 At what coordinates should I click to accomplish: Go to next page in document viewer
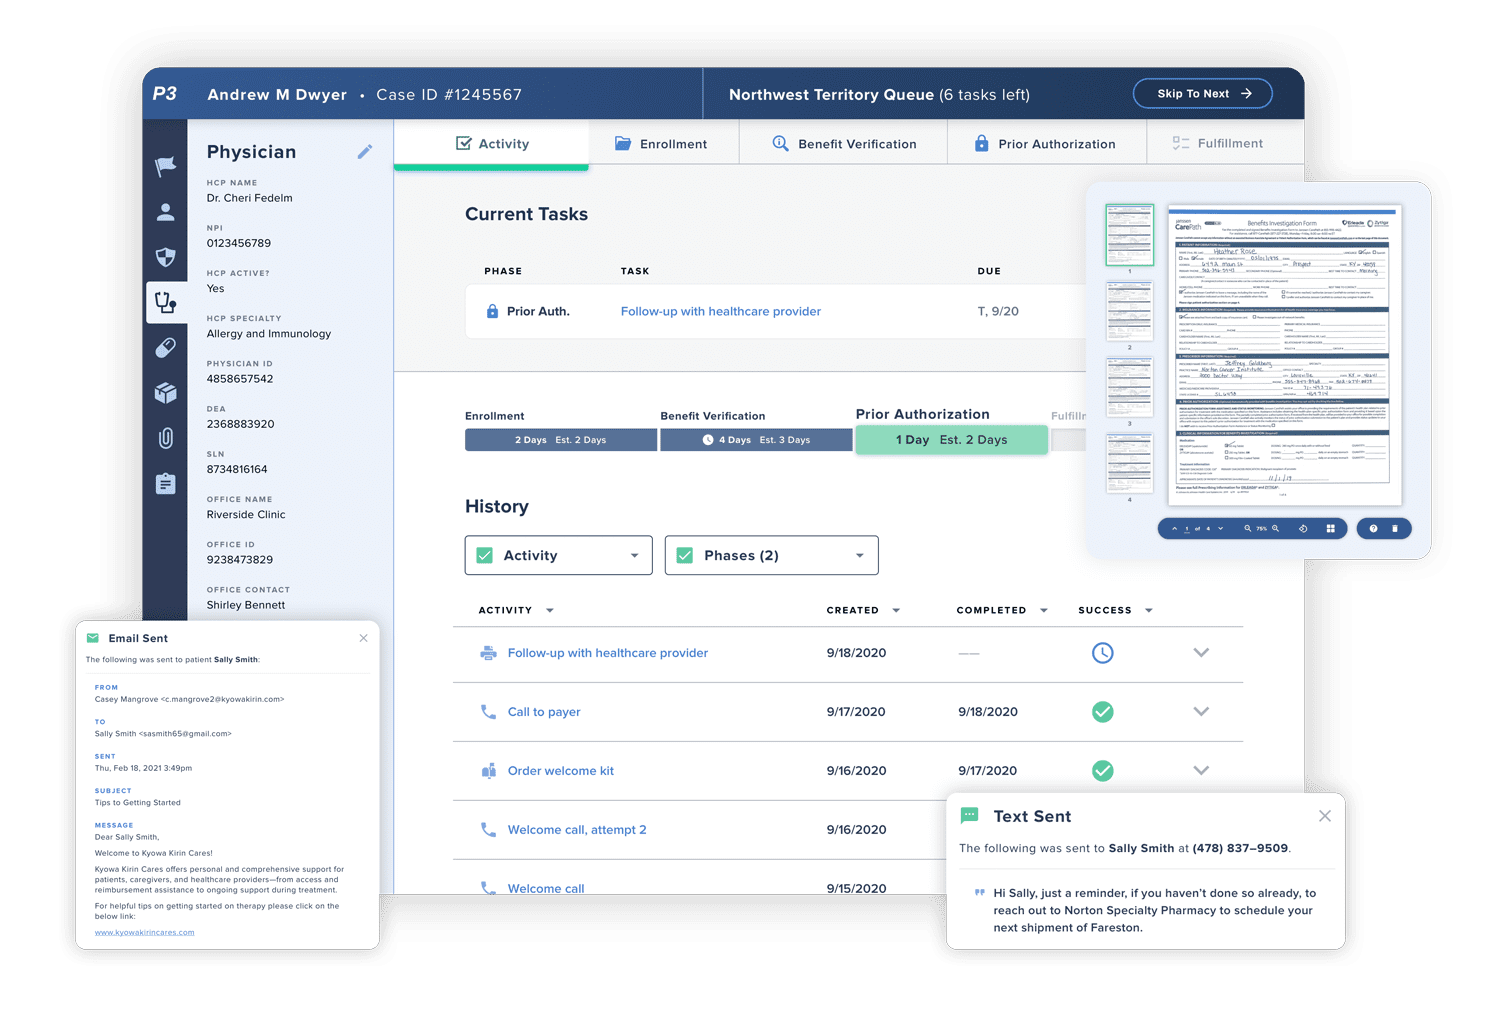1220,528
